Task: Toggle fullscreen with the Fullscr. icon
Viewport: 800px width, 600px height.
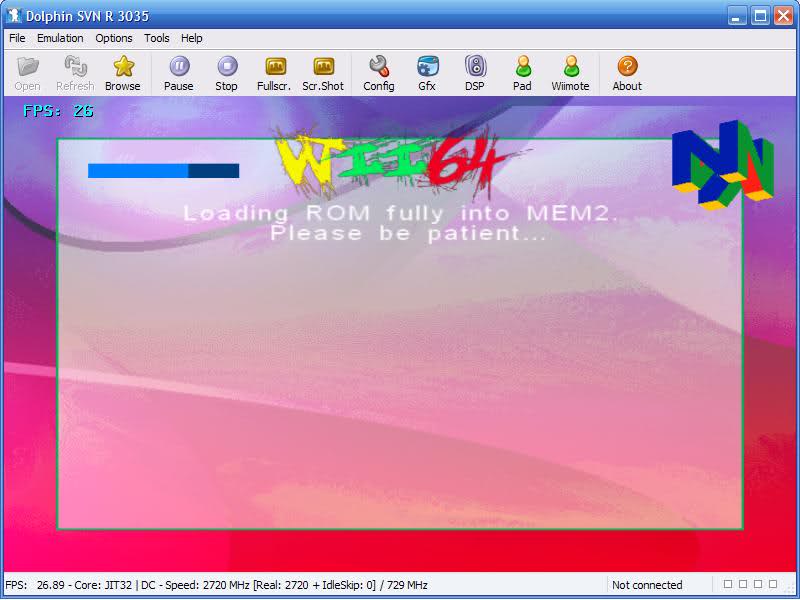Action: pos(275,66)
